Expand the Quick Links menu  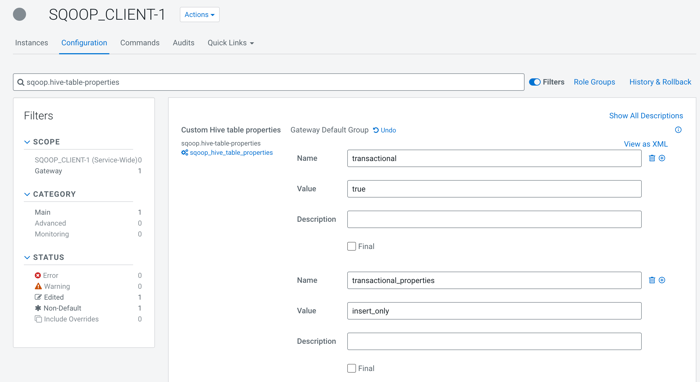230,43
